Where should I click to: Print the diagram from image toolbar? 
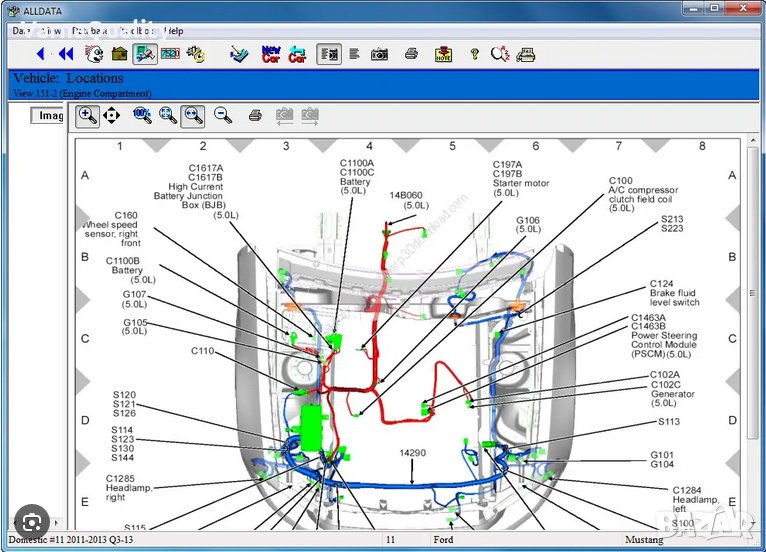coord(255,116)
